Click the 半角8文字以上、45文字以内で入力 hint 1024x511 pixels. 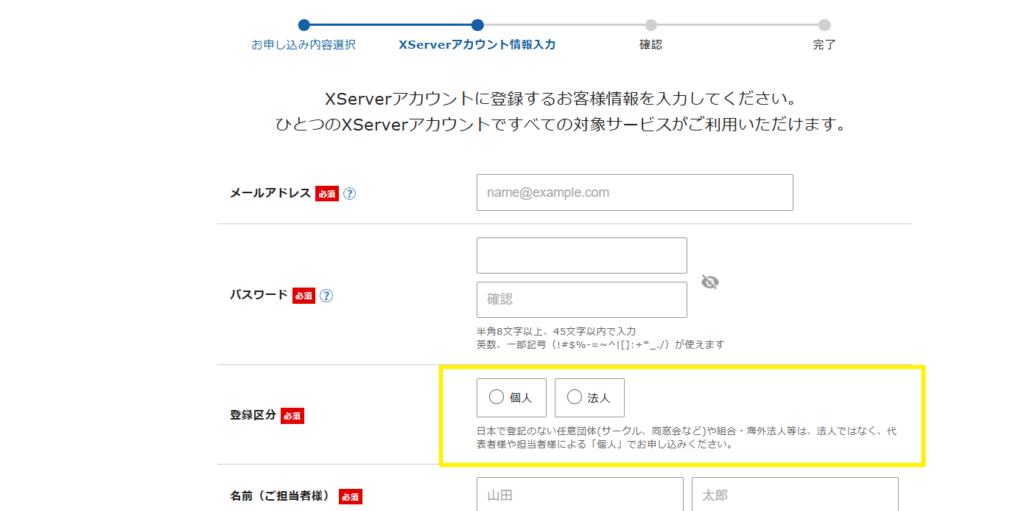pyautogui.click(x=556, y=331)
